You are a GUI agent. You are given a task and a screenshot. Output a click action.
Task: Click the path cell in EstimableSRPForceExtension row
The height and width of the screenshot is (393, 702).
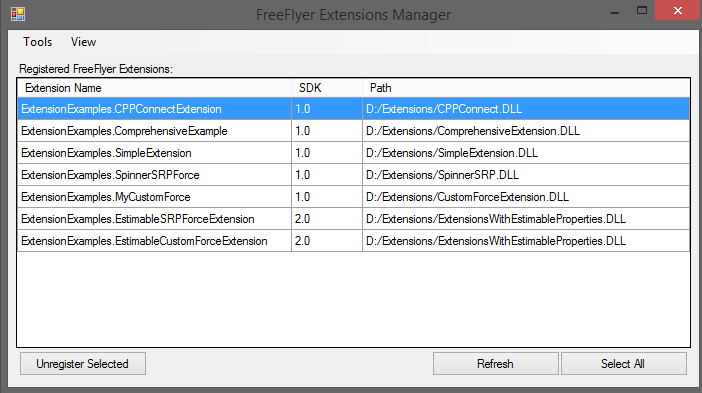(526, 218)
